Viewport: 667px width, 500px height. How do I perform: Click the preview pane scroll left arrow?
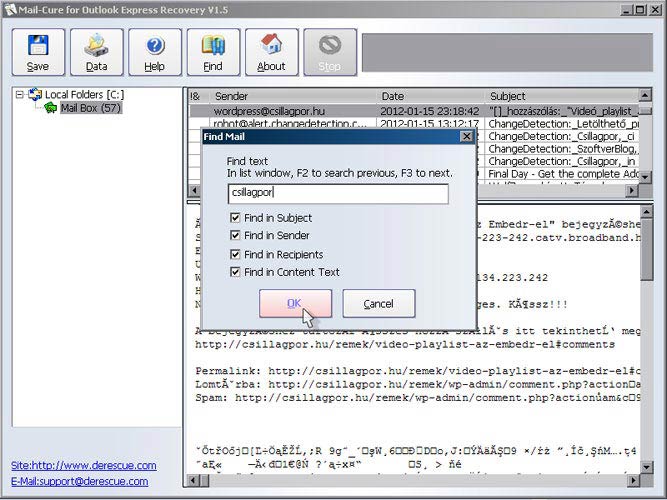coord(193,481)
